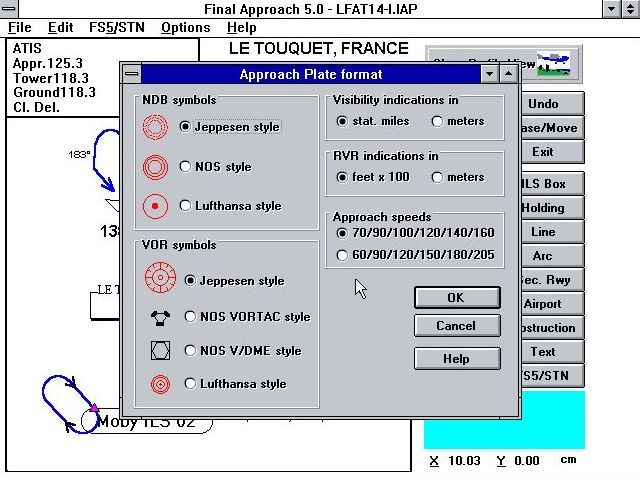Click the NOS VORTAC symbol icon

[160, 318]
